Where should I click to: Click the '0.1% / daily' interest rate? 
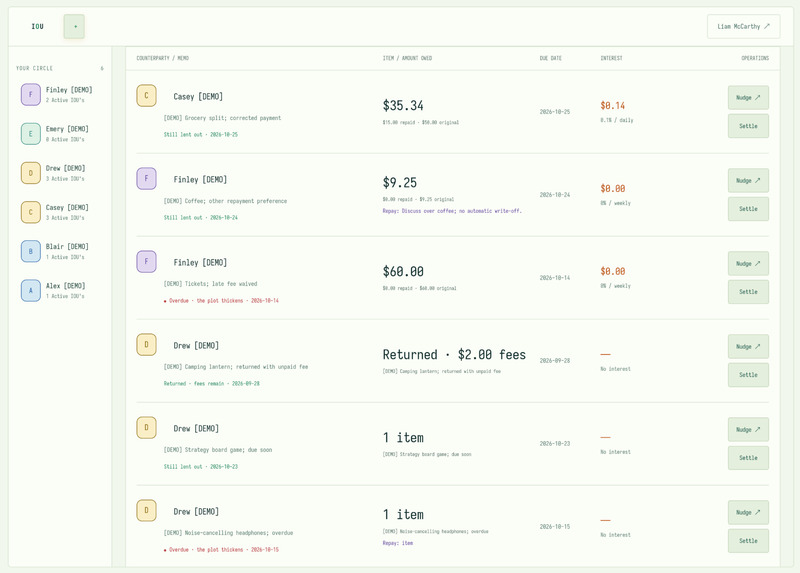pos(617,120)
